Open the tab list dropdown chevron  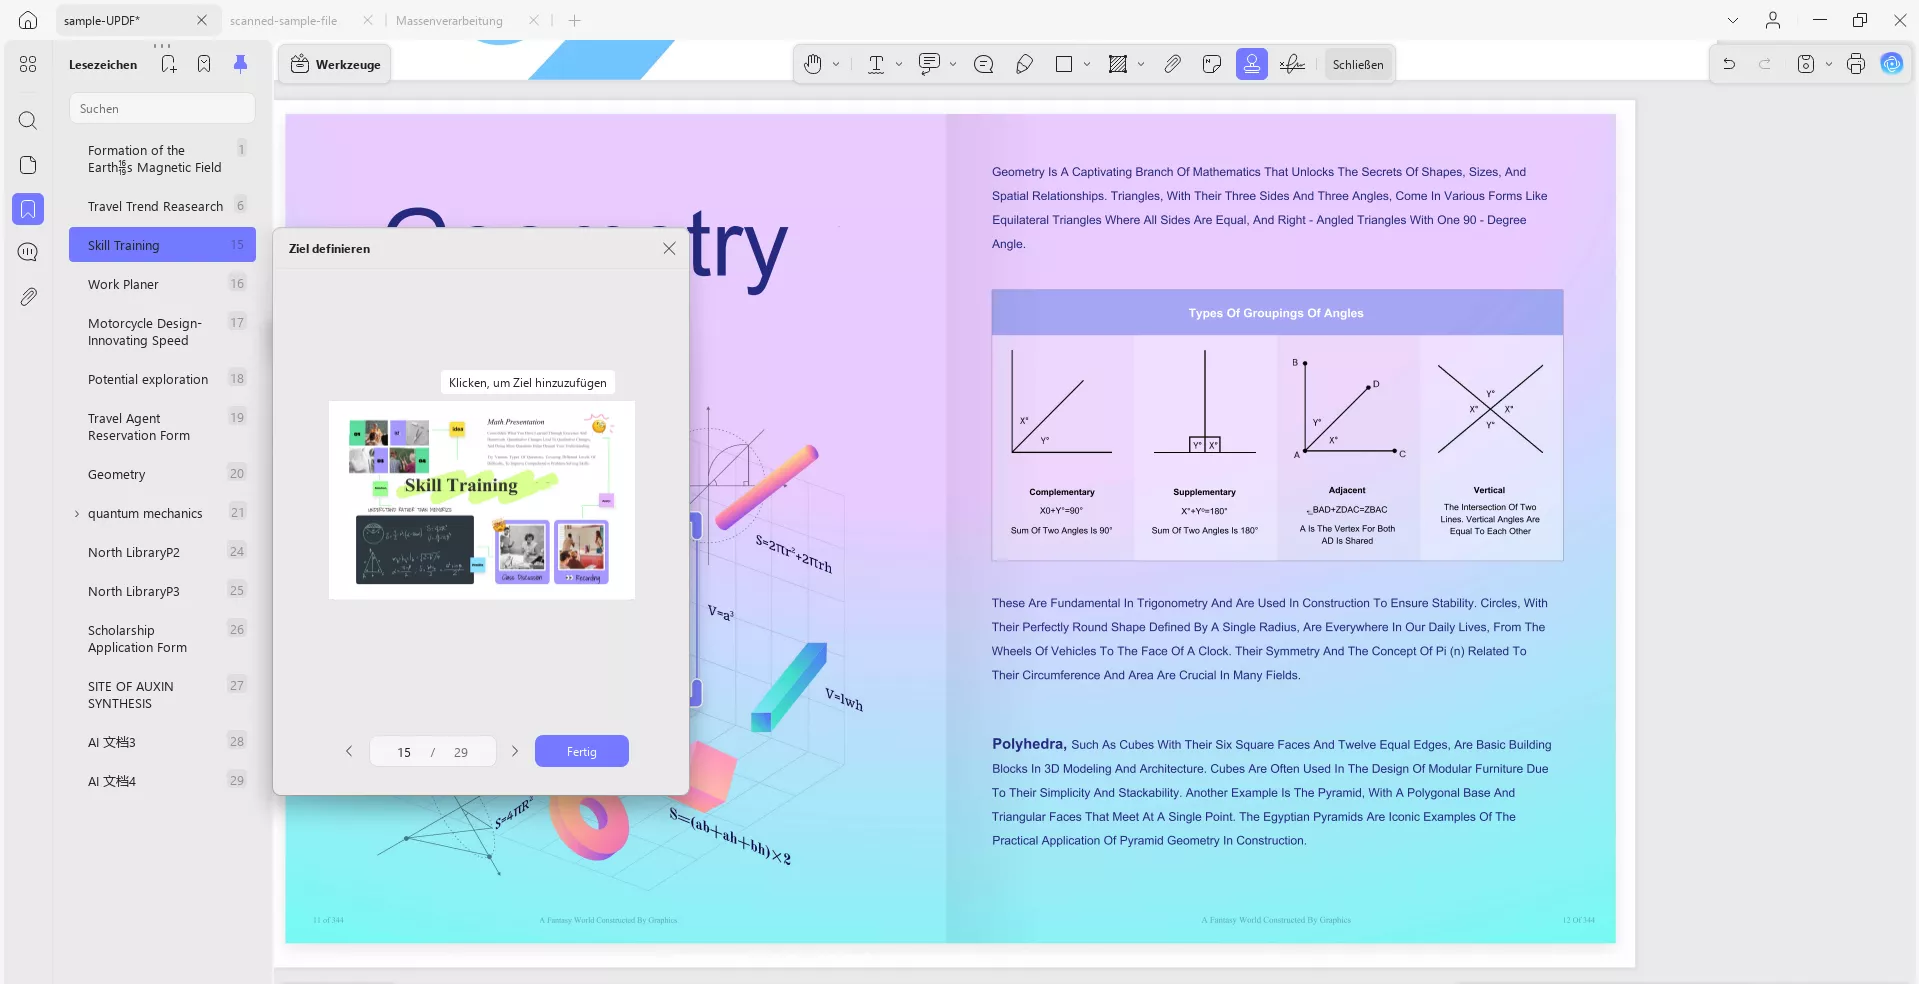coord(1733,20)
